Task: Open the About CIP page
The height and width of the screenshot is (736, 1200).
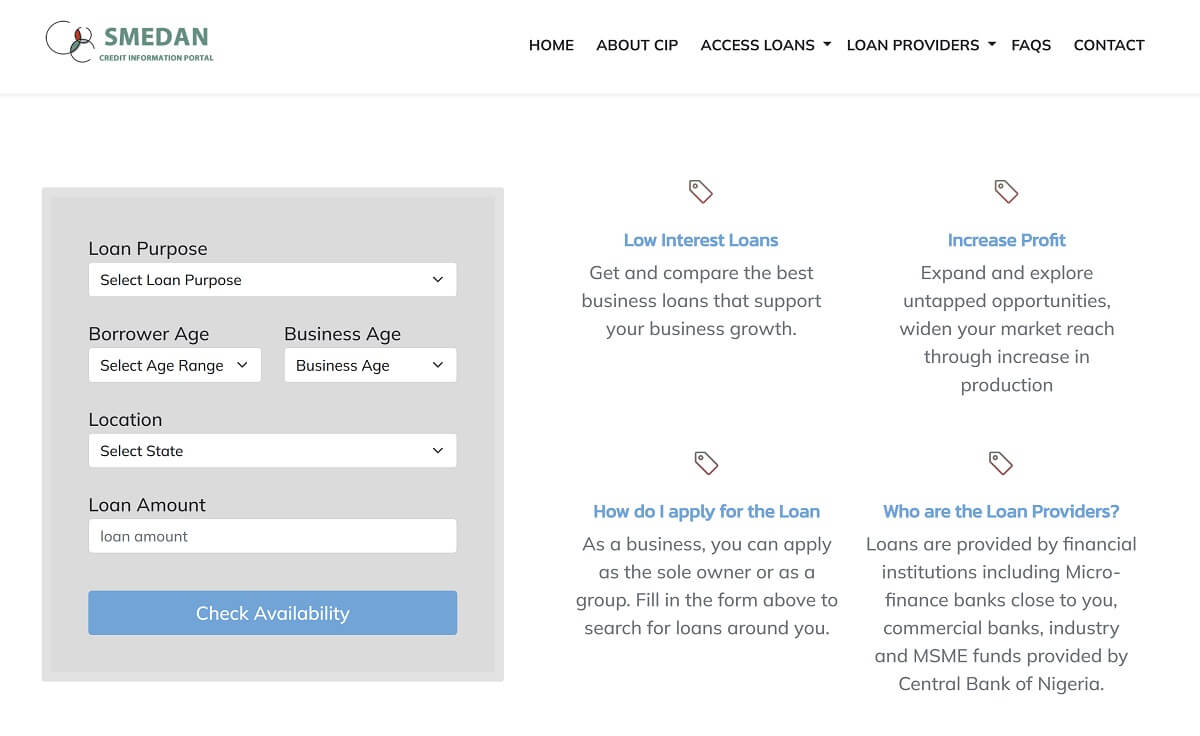Action: (x=637, y=45)
